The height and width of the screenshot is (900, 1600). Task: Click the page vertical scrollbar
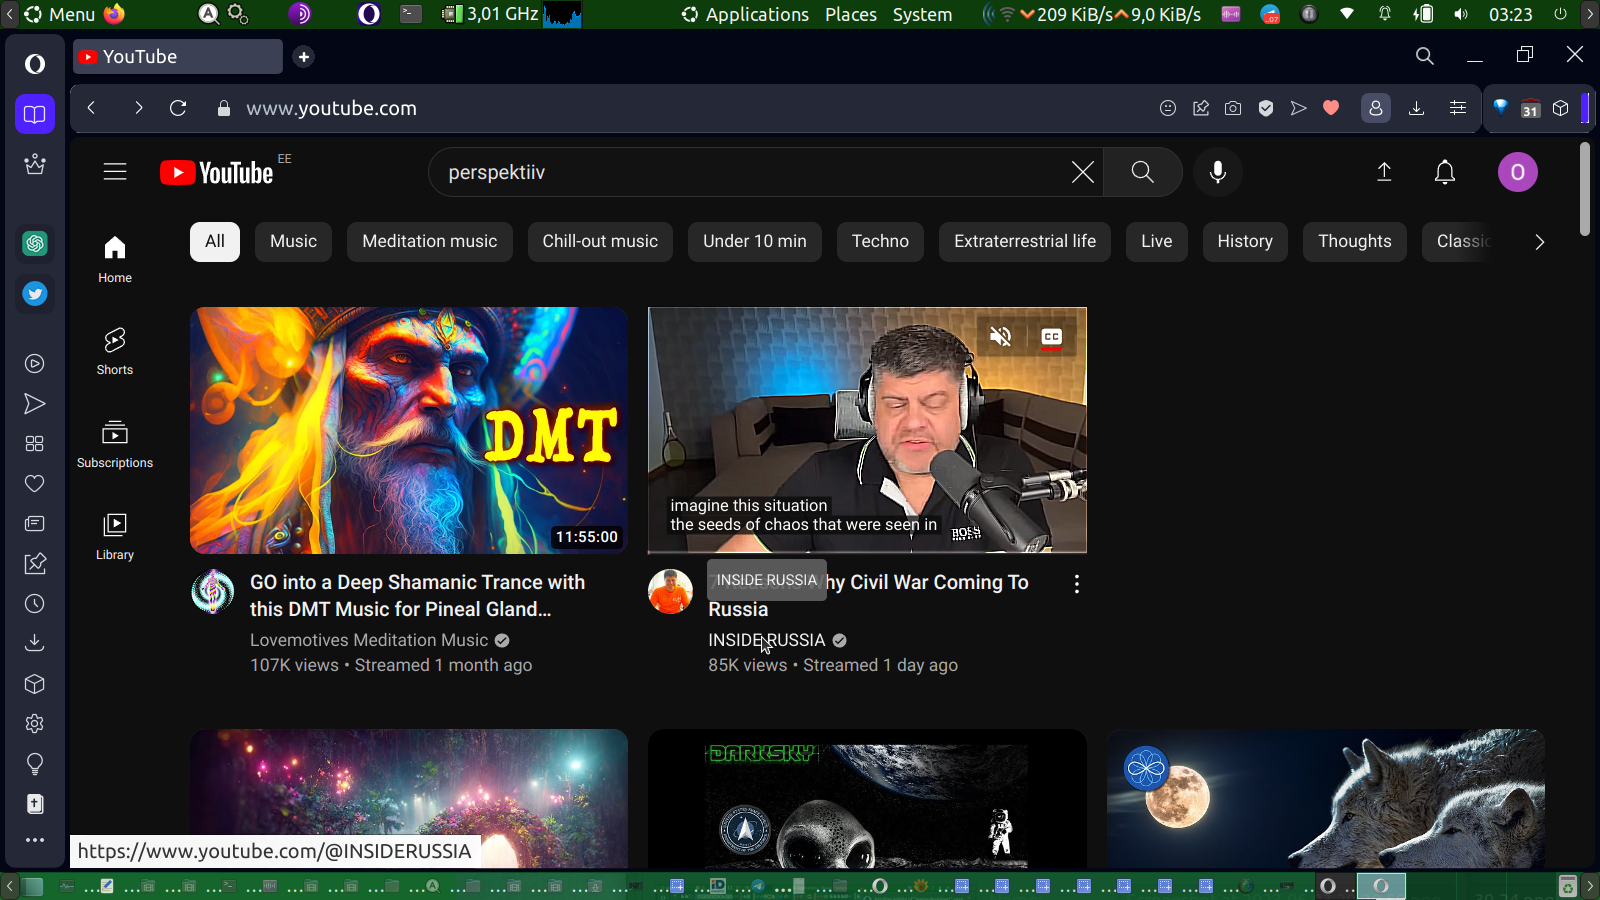point(1585,190)
